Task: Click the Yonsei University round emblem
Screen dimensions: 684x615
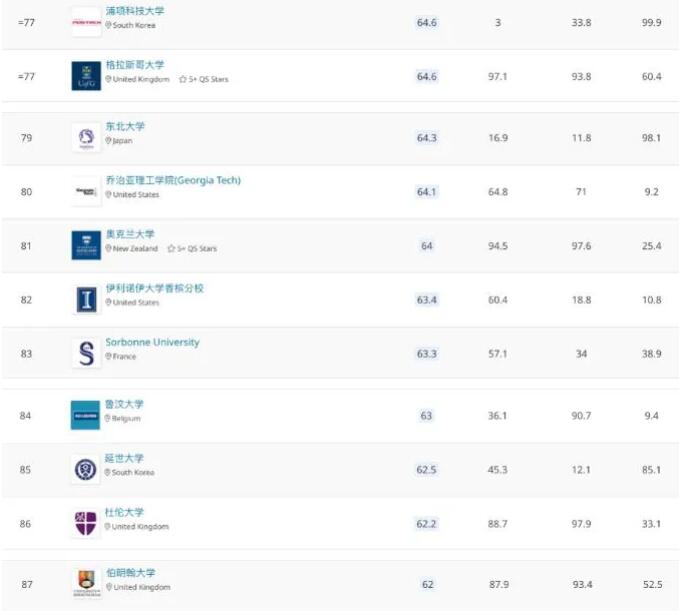Action: coord(85,469)
